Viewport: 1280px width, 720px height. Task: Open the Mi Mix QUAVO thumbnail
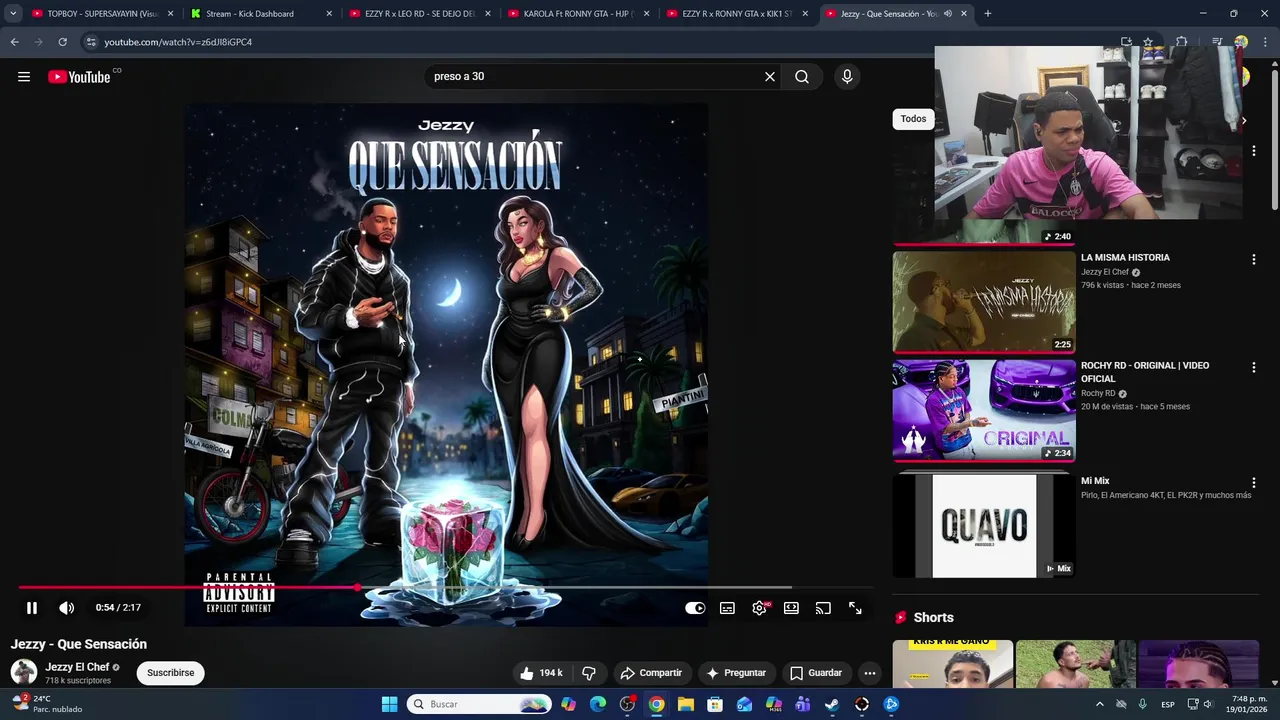[984, 526]
